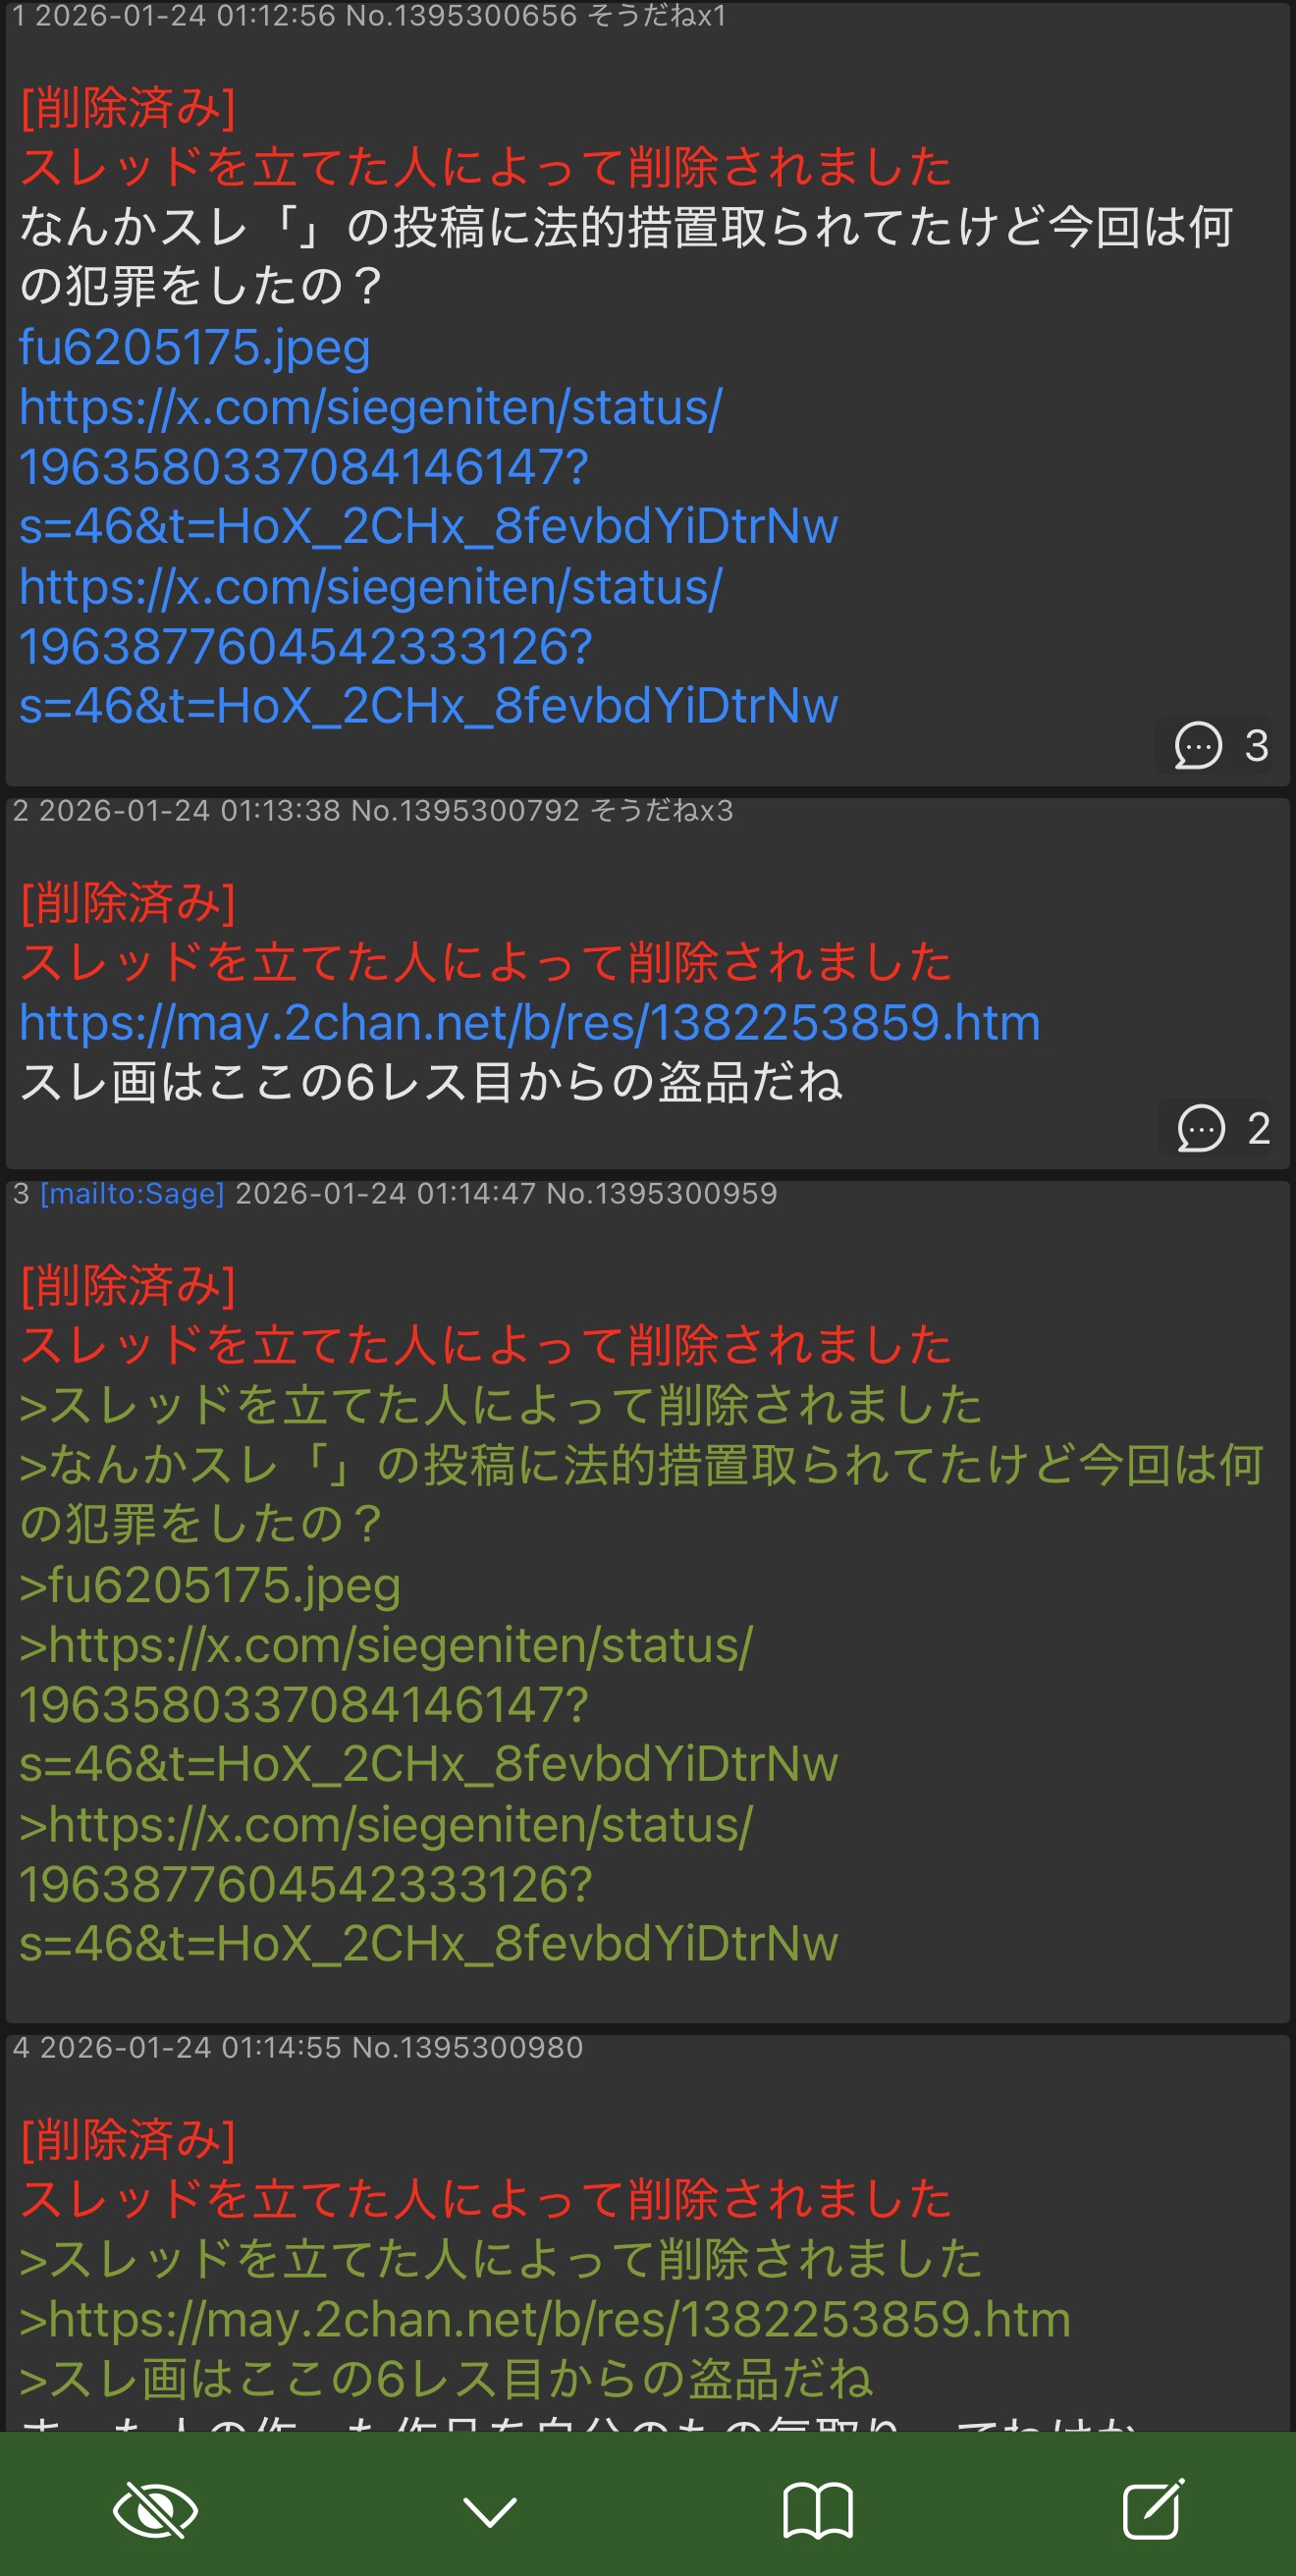Tap the down chevron in the bottom toolbar
Screen dimensions: 1296x2576
pos(490,2511)
